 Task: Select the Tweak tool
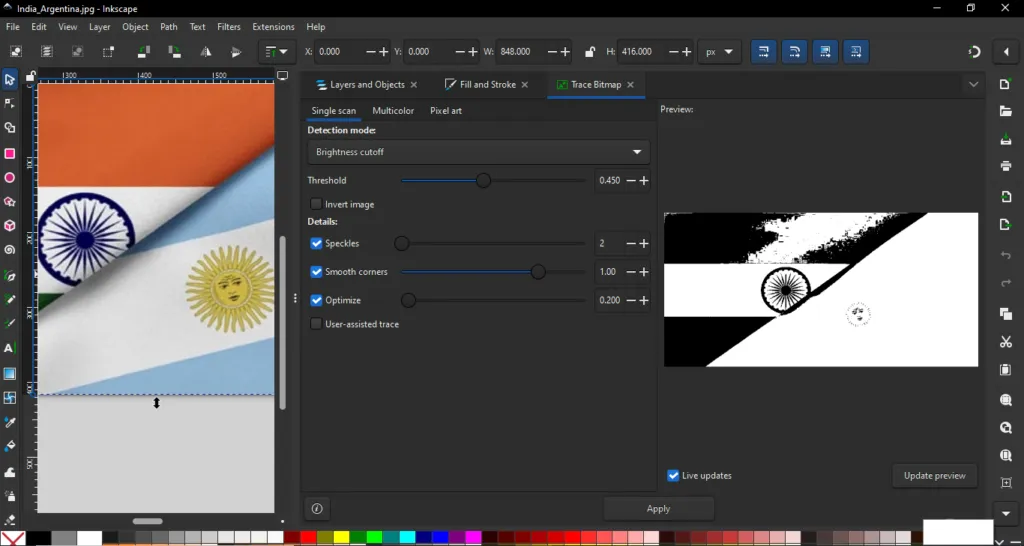point(9,472)
